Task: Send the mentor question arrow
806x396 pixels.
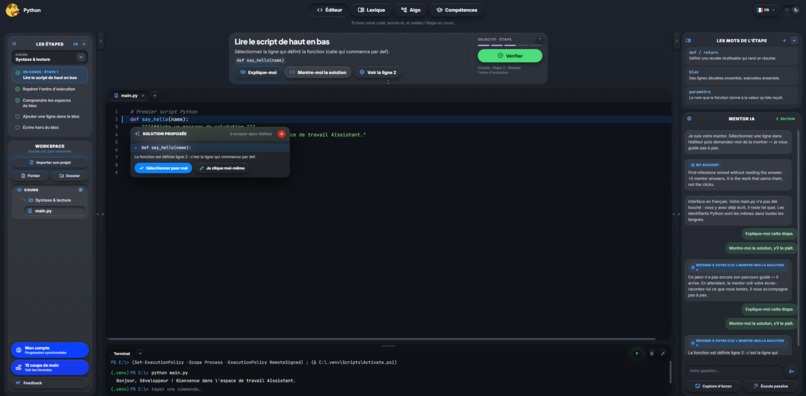Action: (792, 371)
